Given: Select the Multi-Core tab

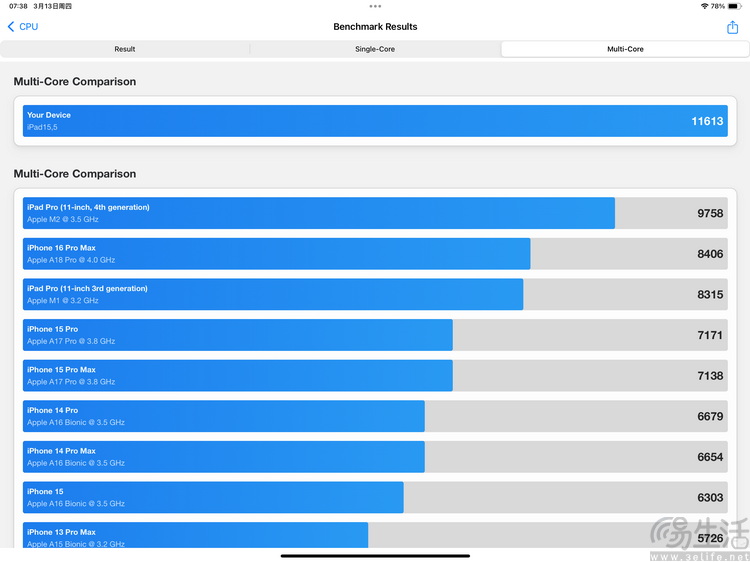Looking at the screenshot, I should tap(625, 49).
